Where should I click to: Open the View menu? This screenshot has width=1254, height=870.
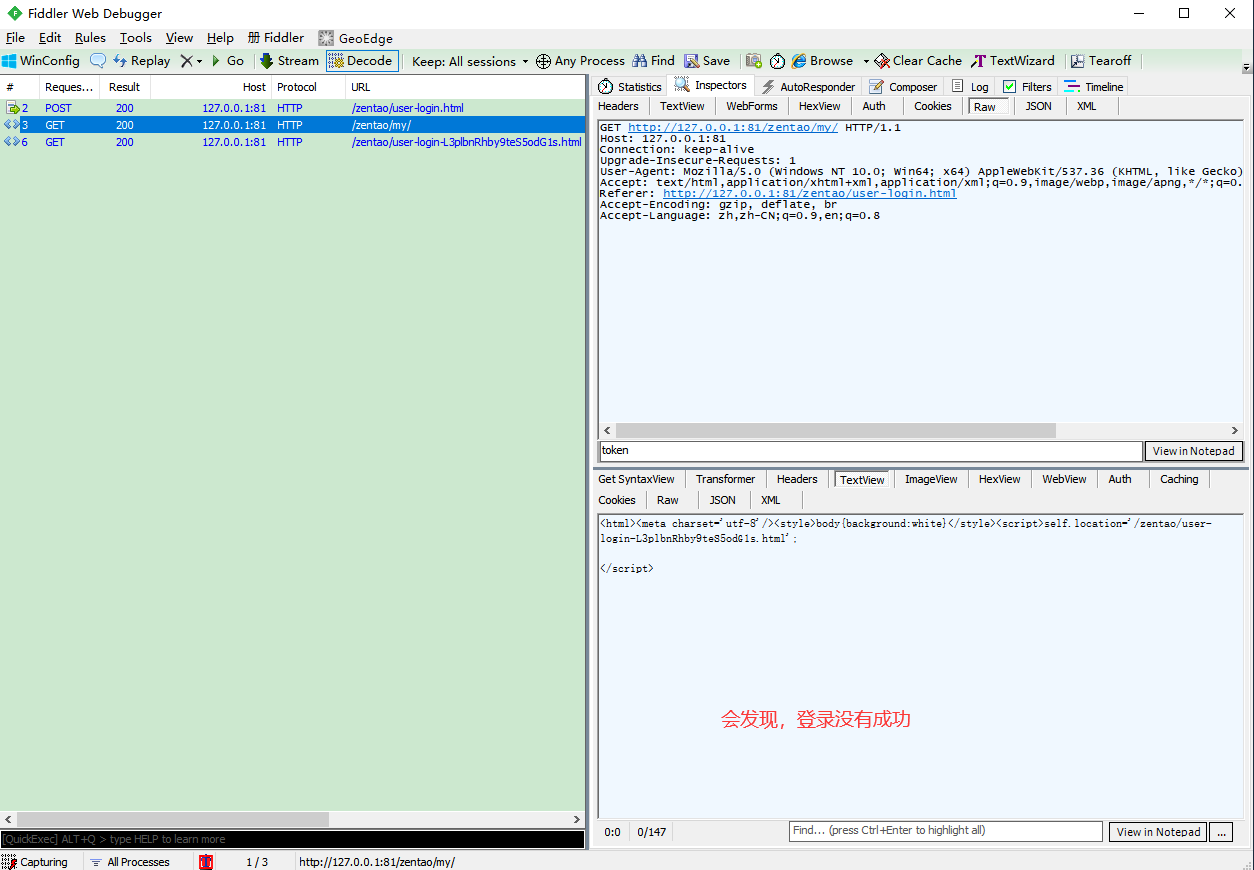180,38
